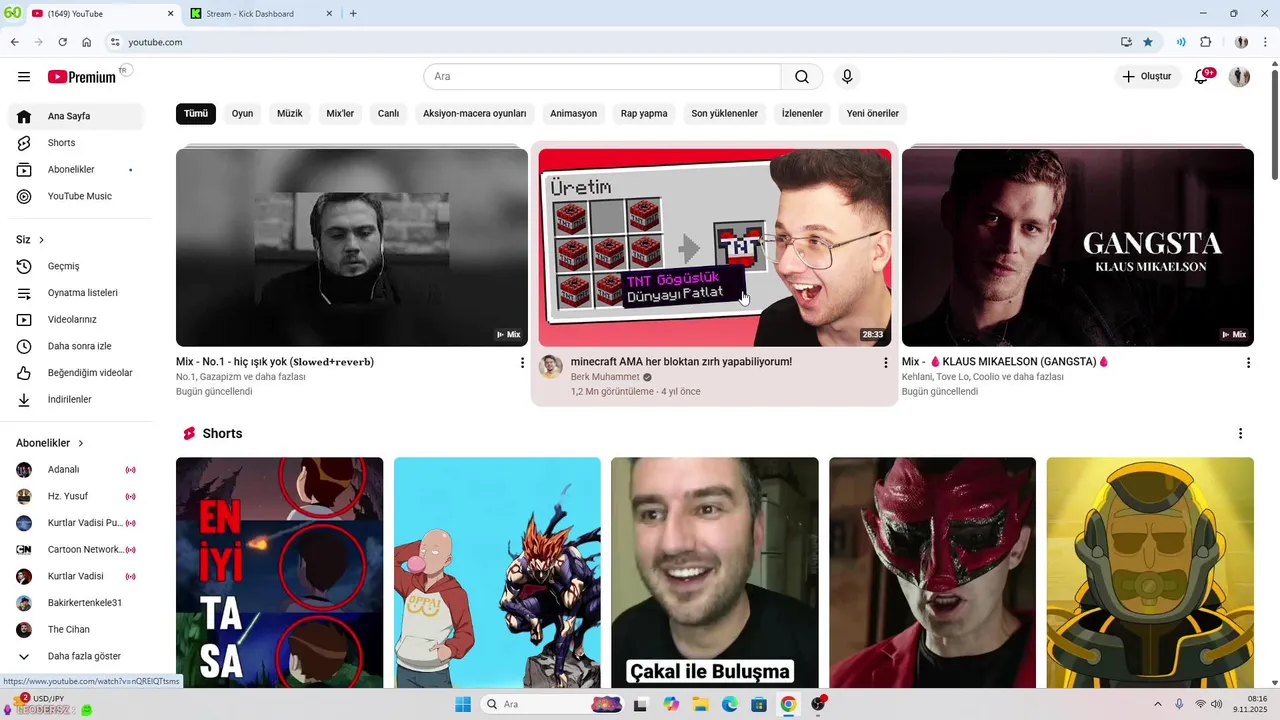Open the browser extensions puzzle icon

pos(1205,42)
